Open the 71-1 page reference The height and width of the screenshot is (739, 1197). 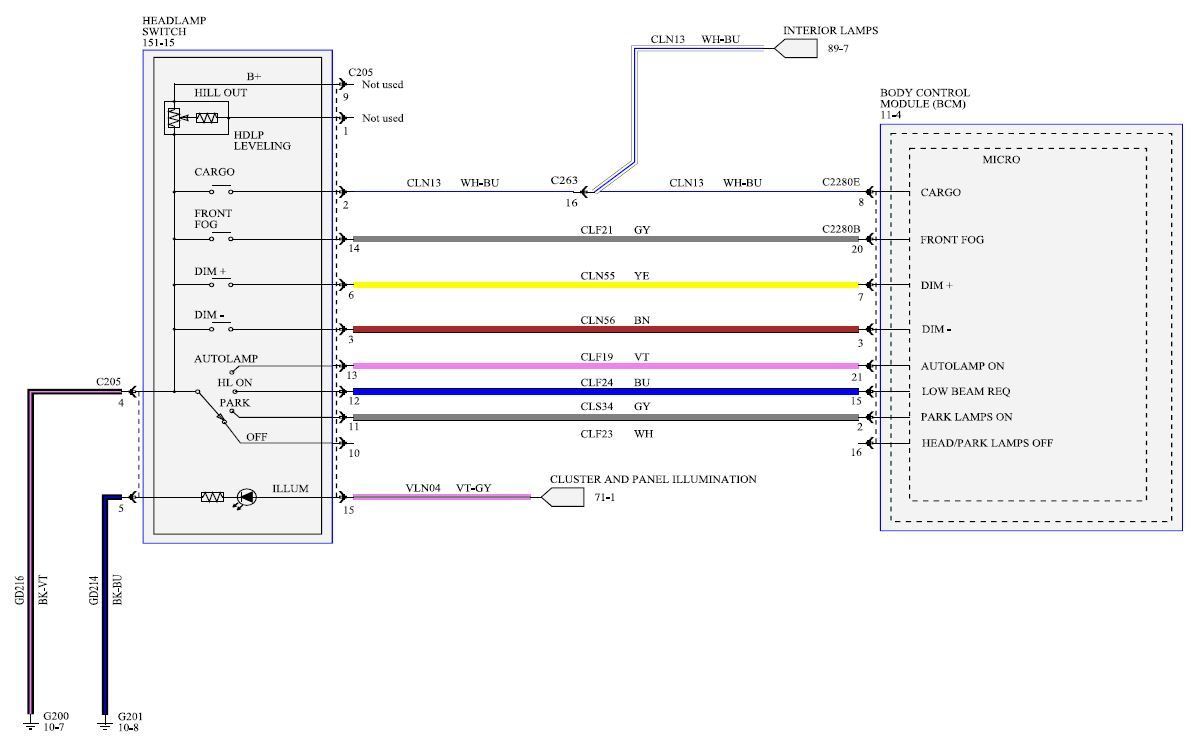pos(602,497)
